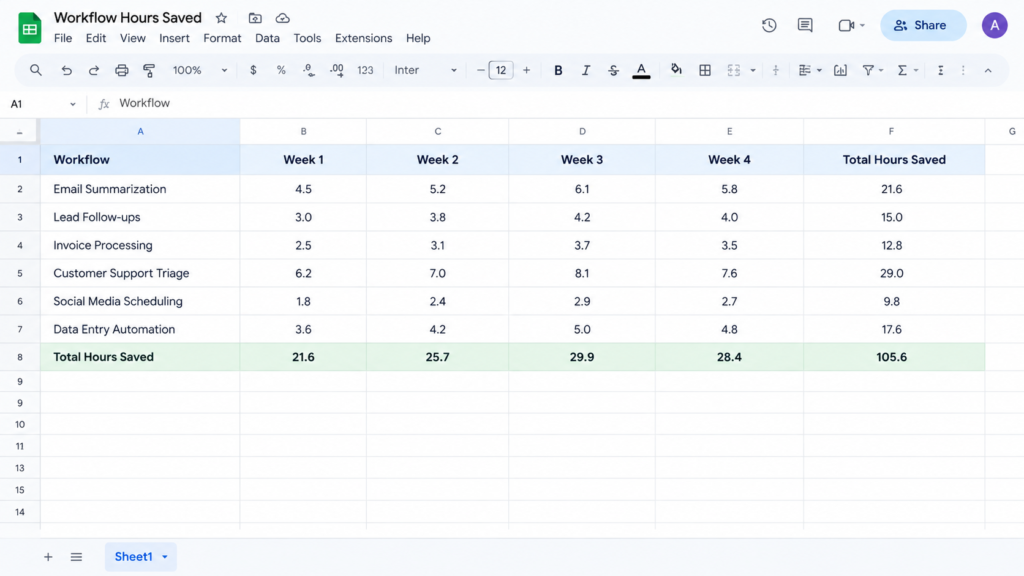Open the File menu

point(63,38)
